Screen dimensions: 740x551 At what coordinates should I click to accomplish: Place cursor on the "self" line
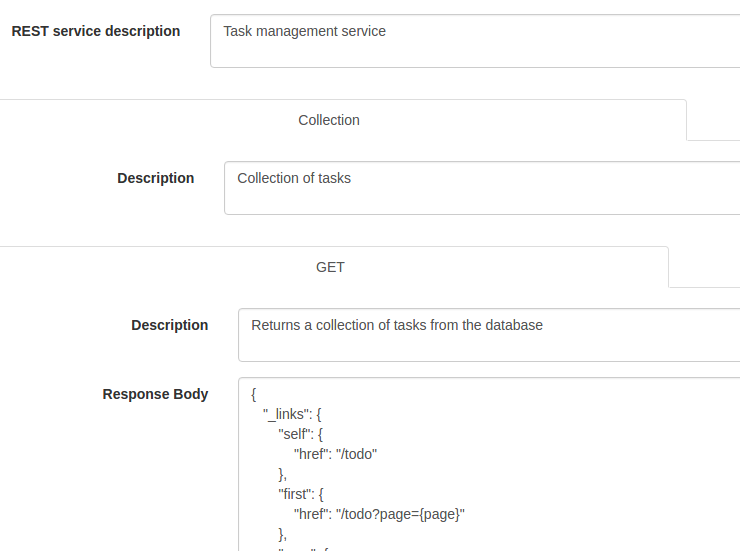[x=301, y=434]
